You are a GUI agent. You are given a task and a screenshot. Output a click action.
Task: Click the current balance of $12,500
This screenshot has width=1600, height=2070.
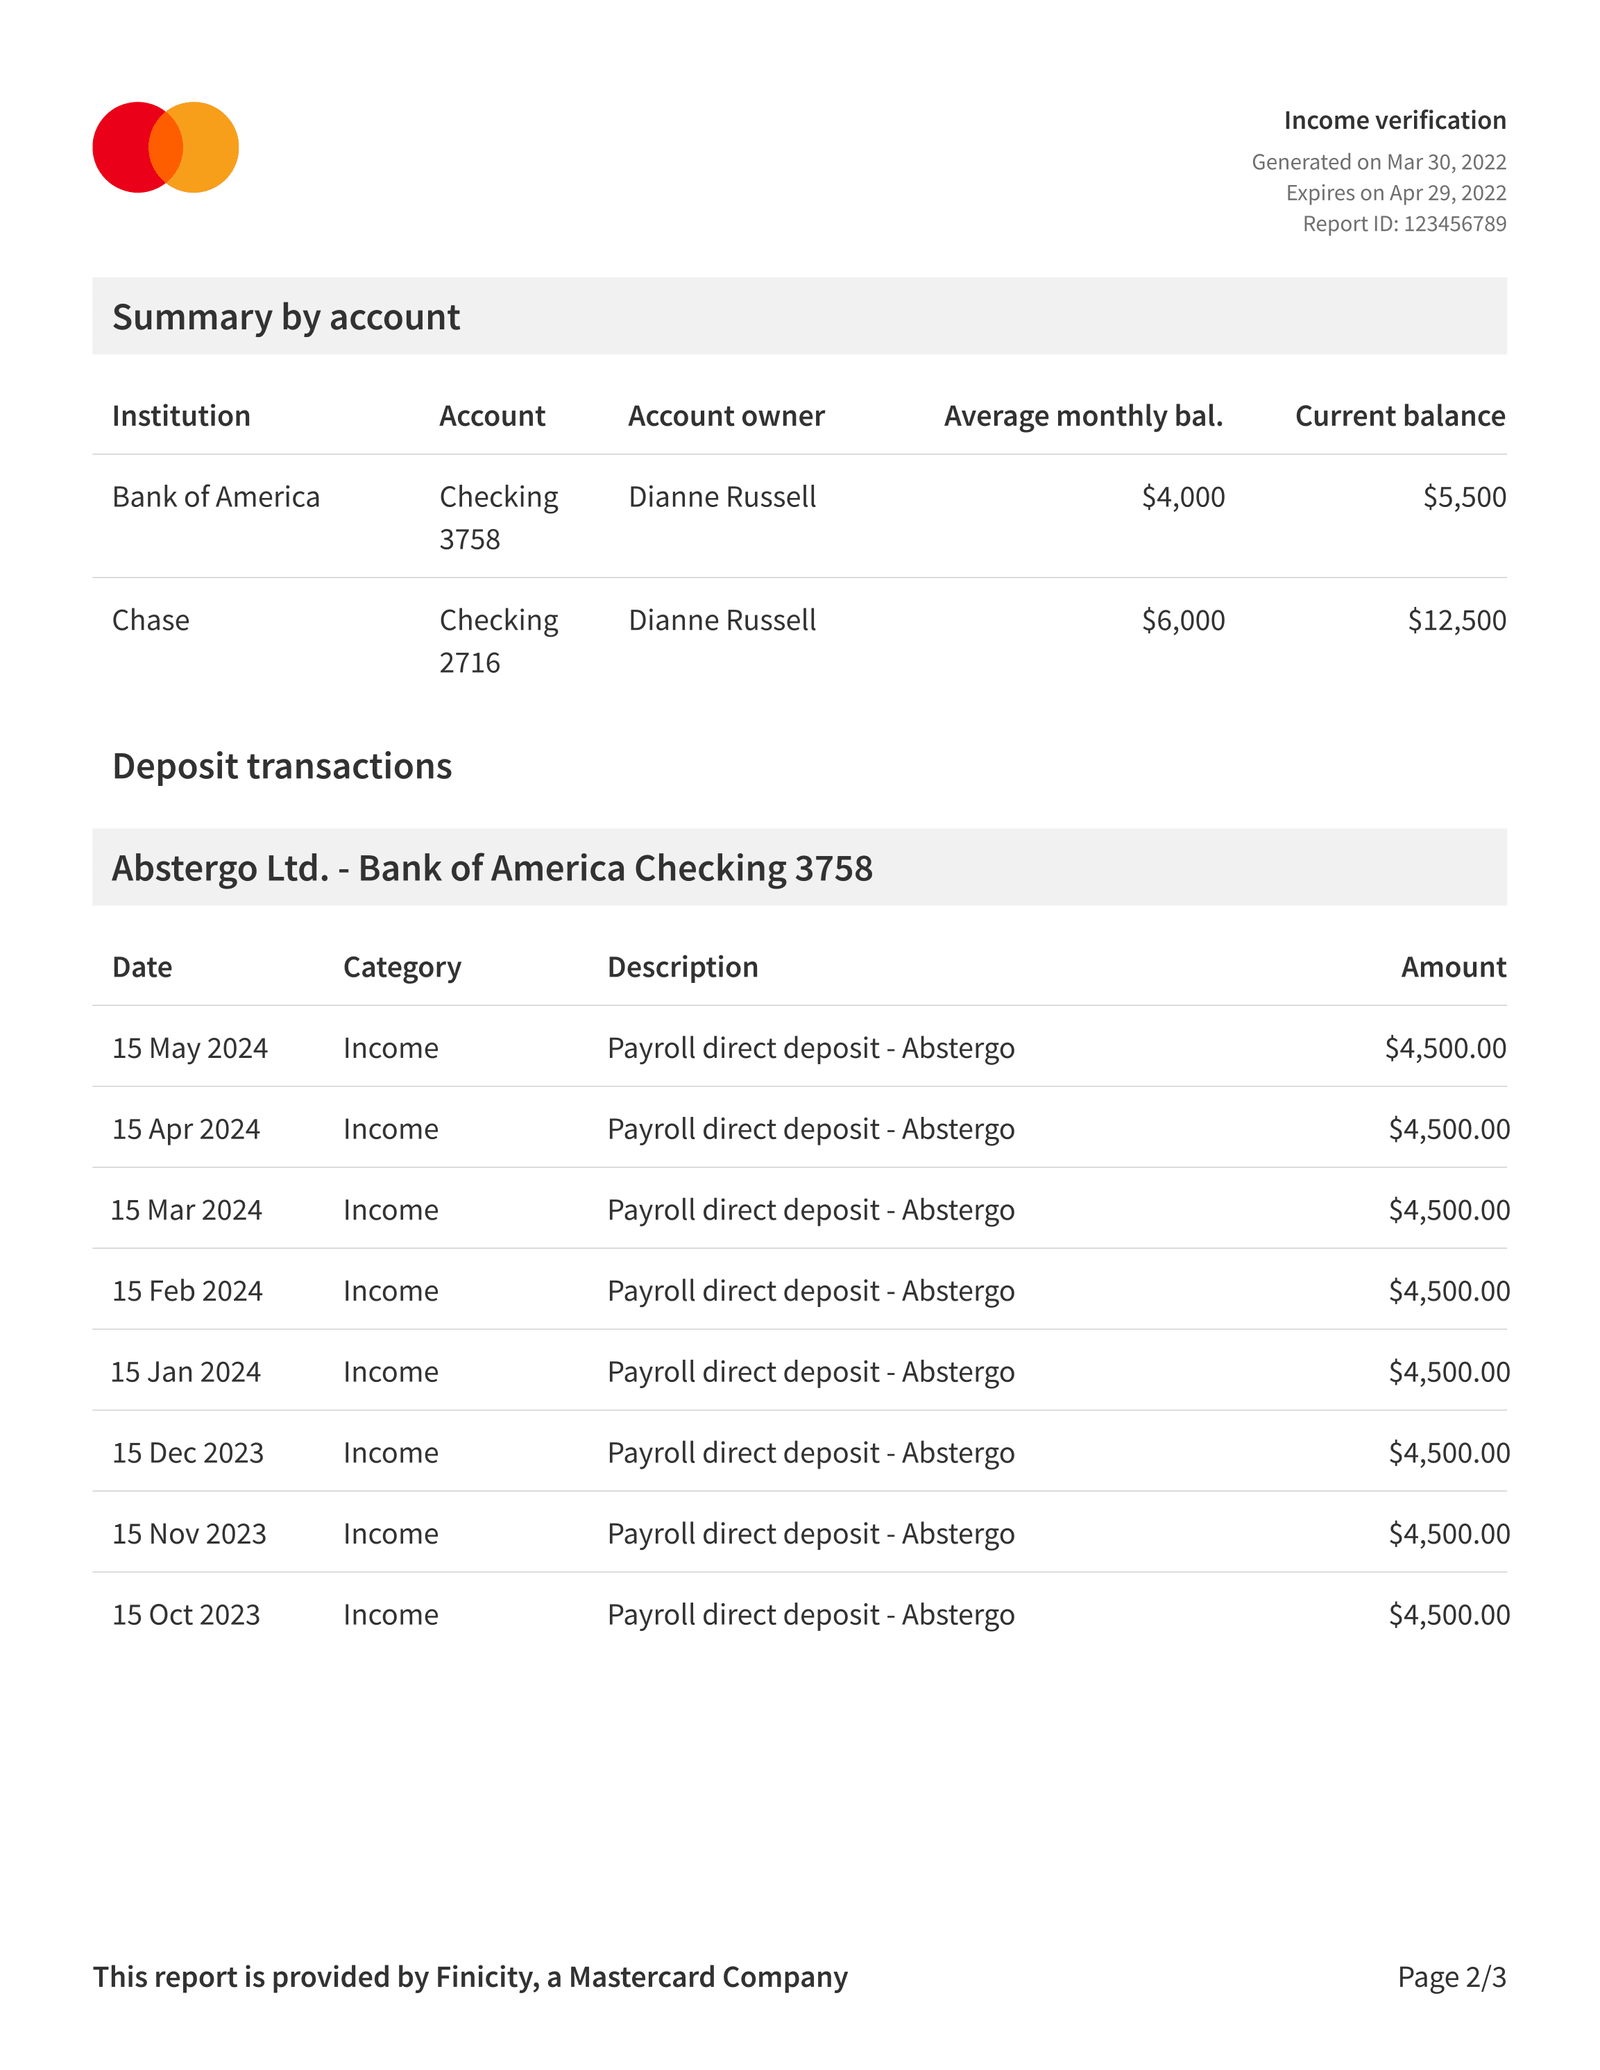pyautogui.click(x=1456, y=620)
